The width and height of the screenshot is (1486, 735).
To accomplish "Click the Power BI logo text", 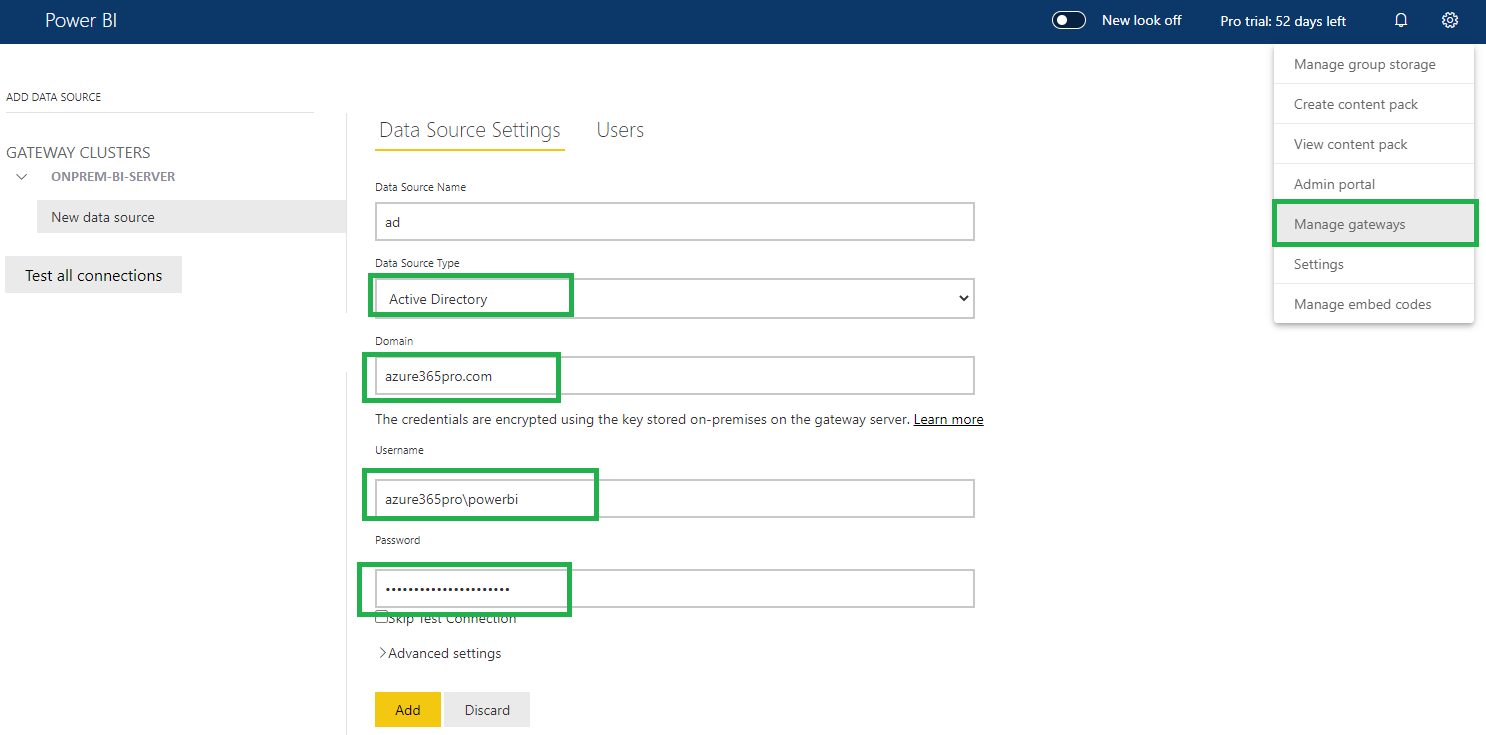I will pos(81,20).
